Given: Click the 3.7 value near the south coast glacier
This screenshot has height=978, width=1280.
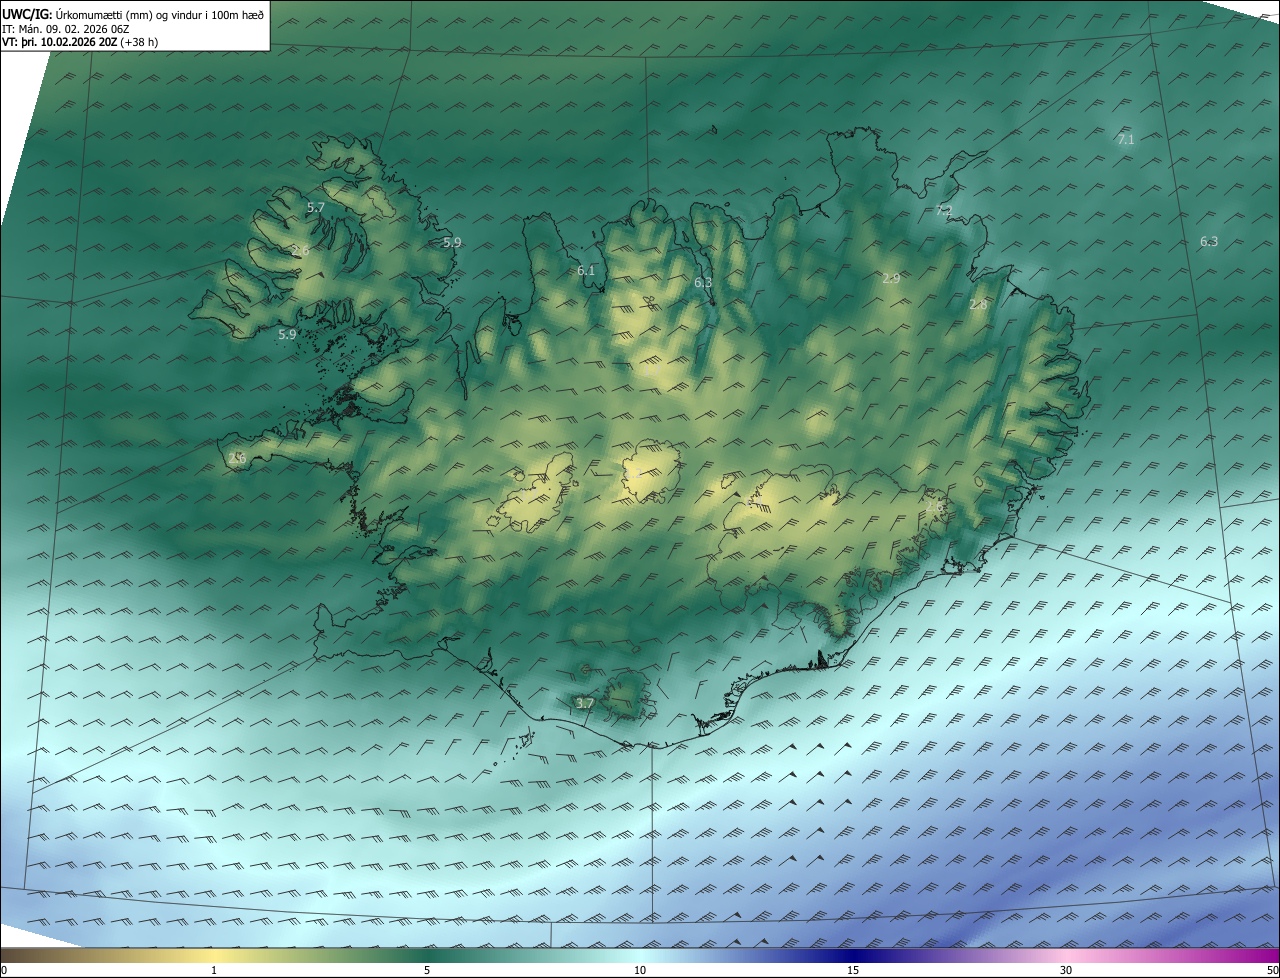Looking at the screenshot, I should click(585, 703).
